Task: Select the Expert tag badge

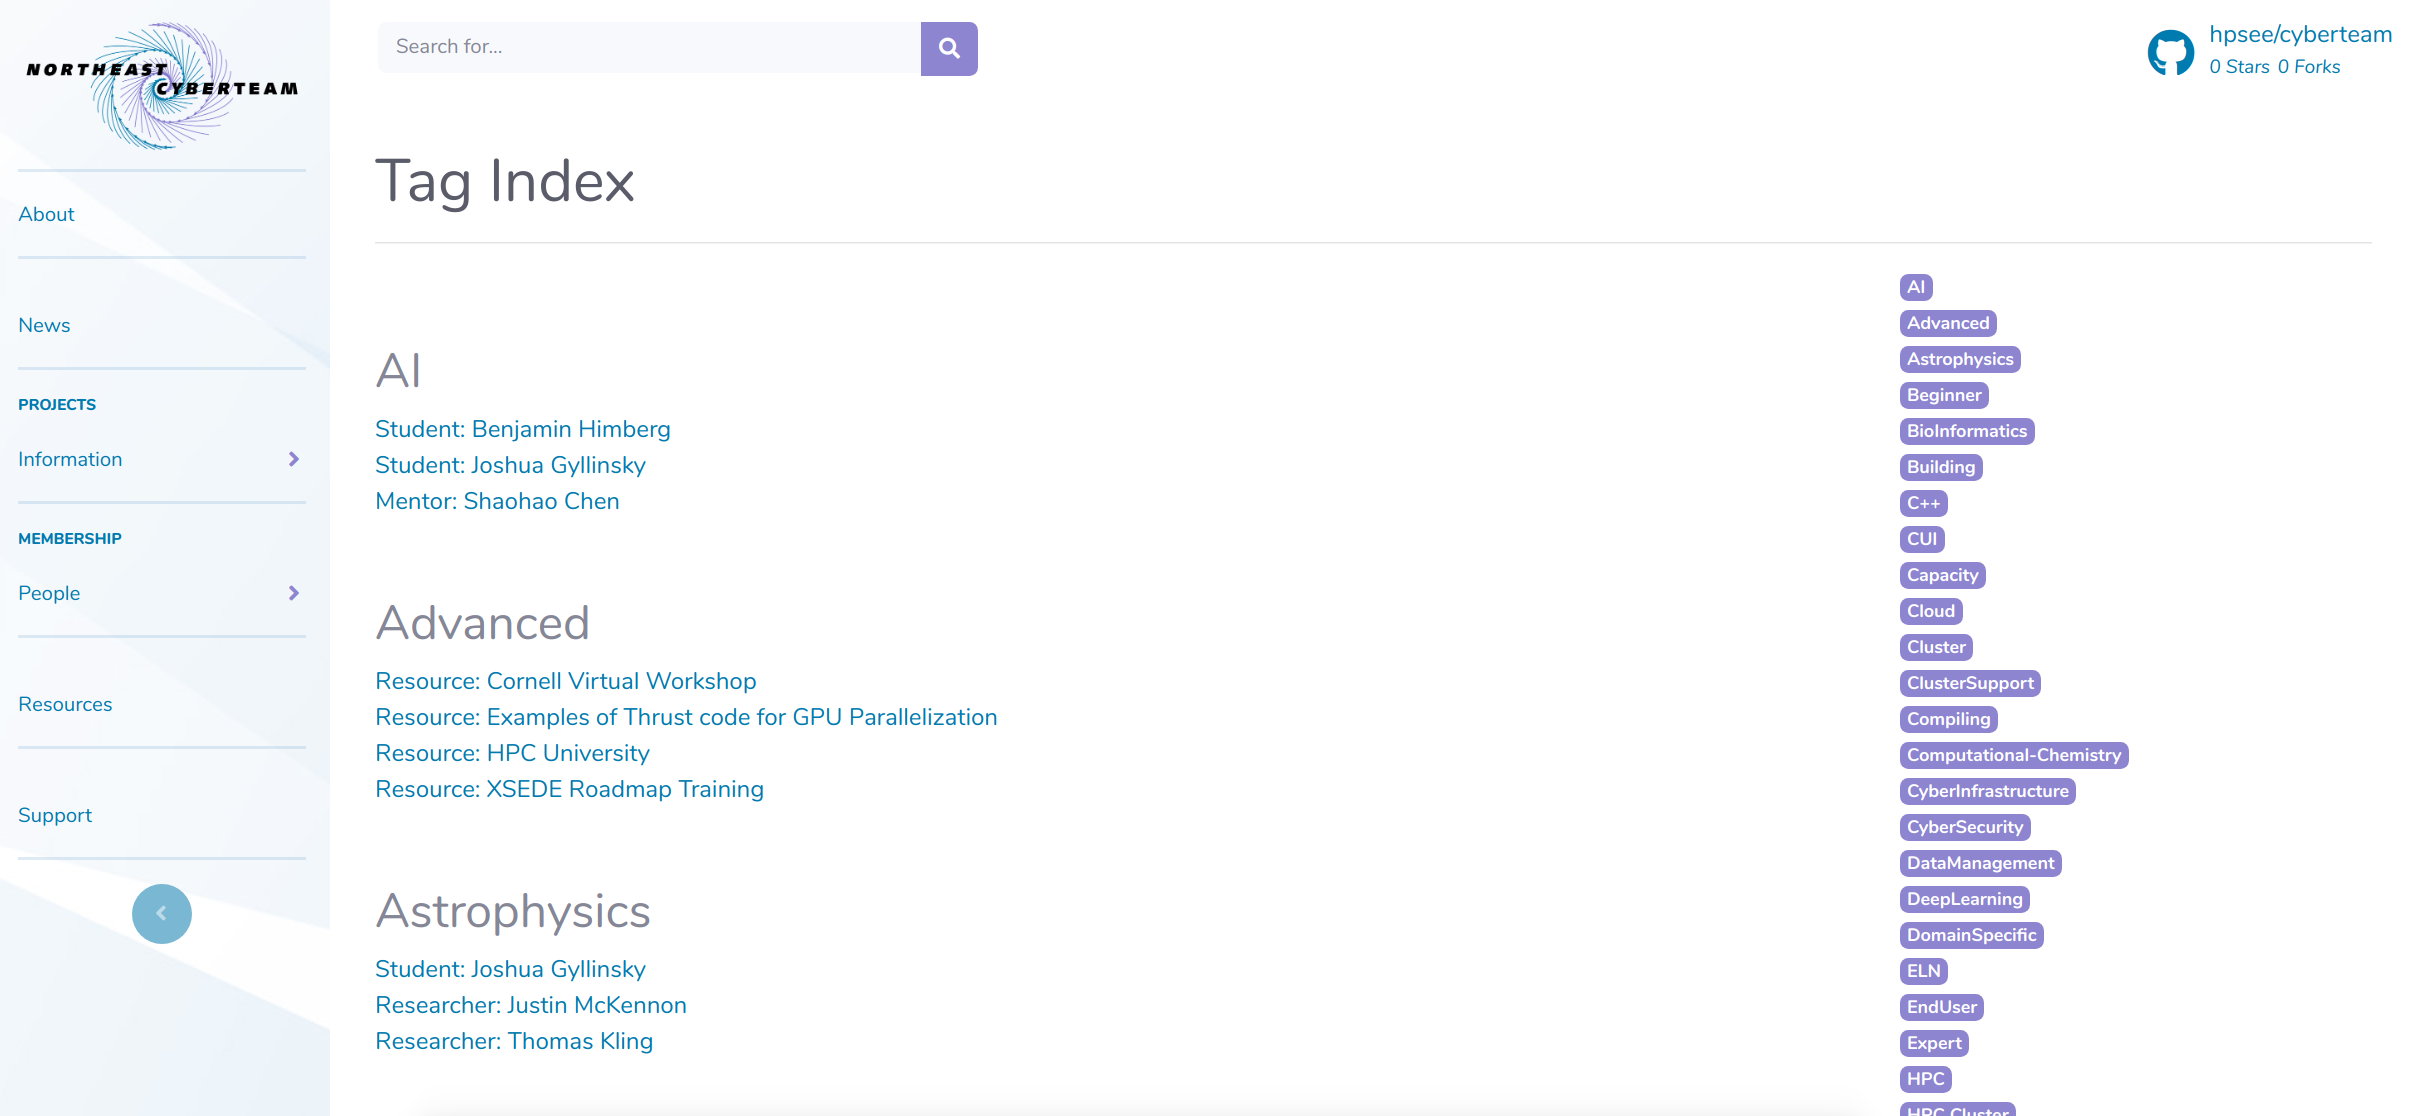Action: (x=1934, y=1043)
